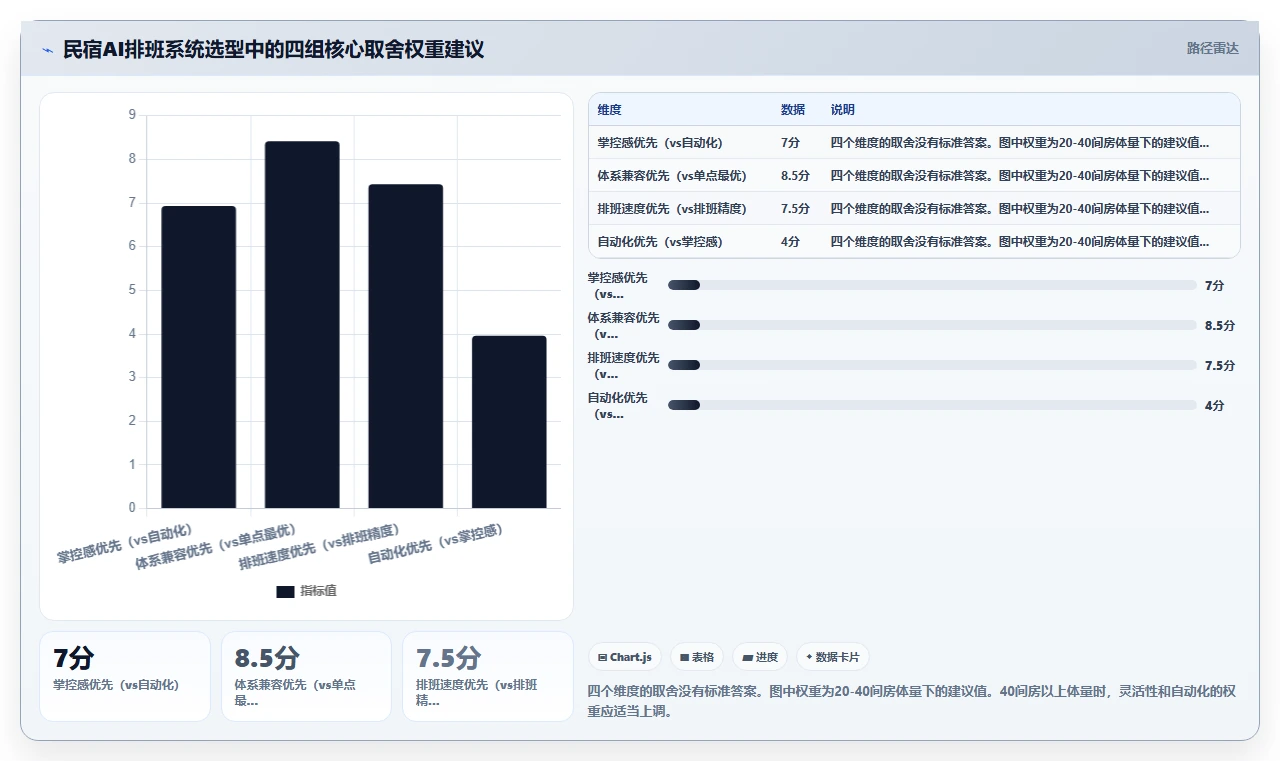
Task: Click the shortest bar for 自动化优先
Action: click(x=509, y=422)
